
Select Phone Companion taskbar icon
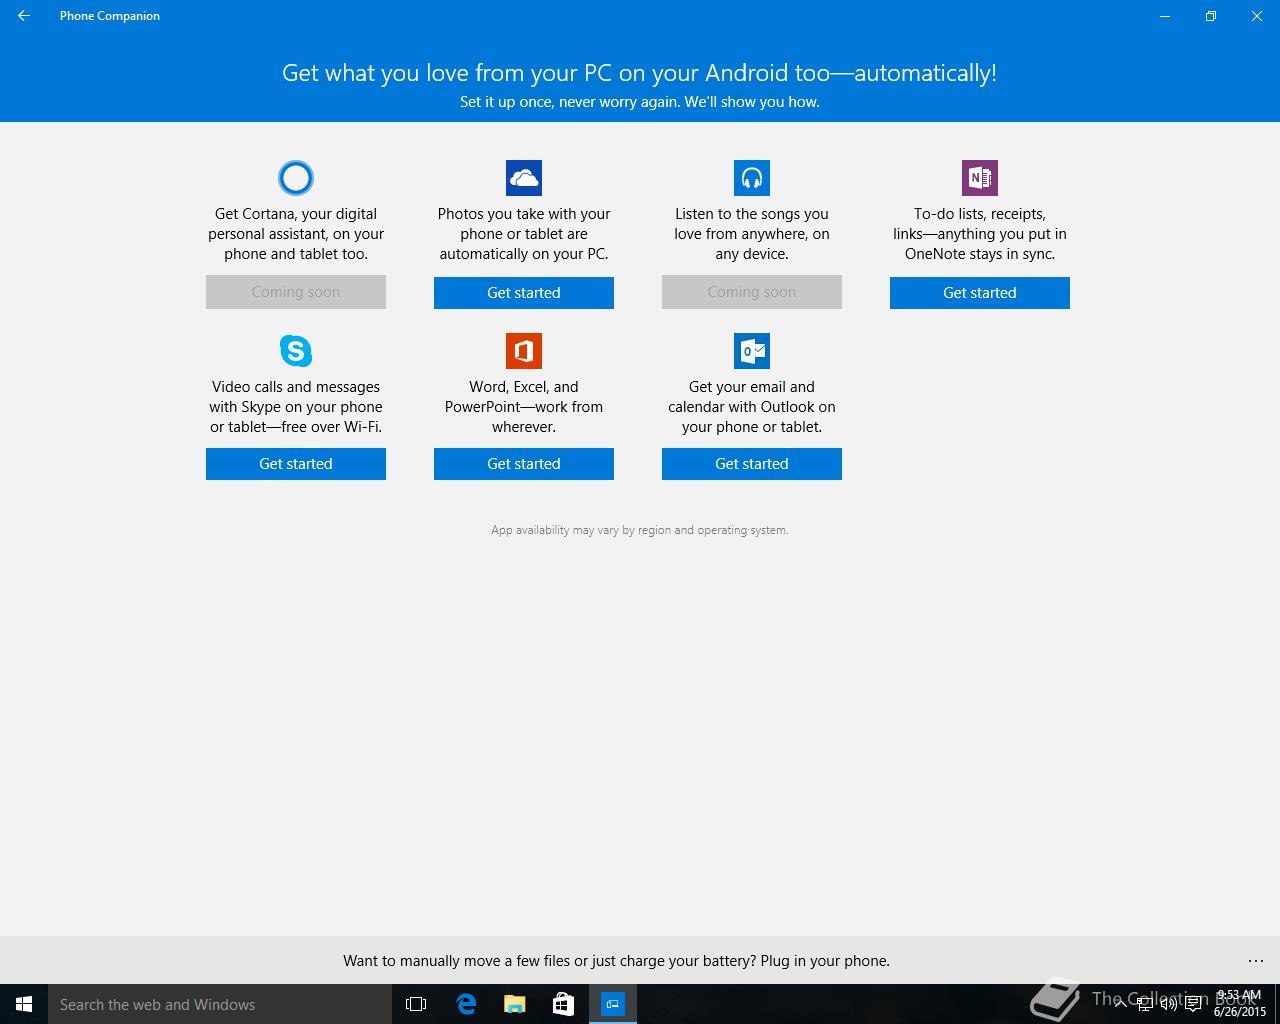[x=613, y=1004]
